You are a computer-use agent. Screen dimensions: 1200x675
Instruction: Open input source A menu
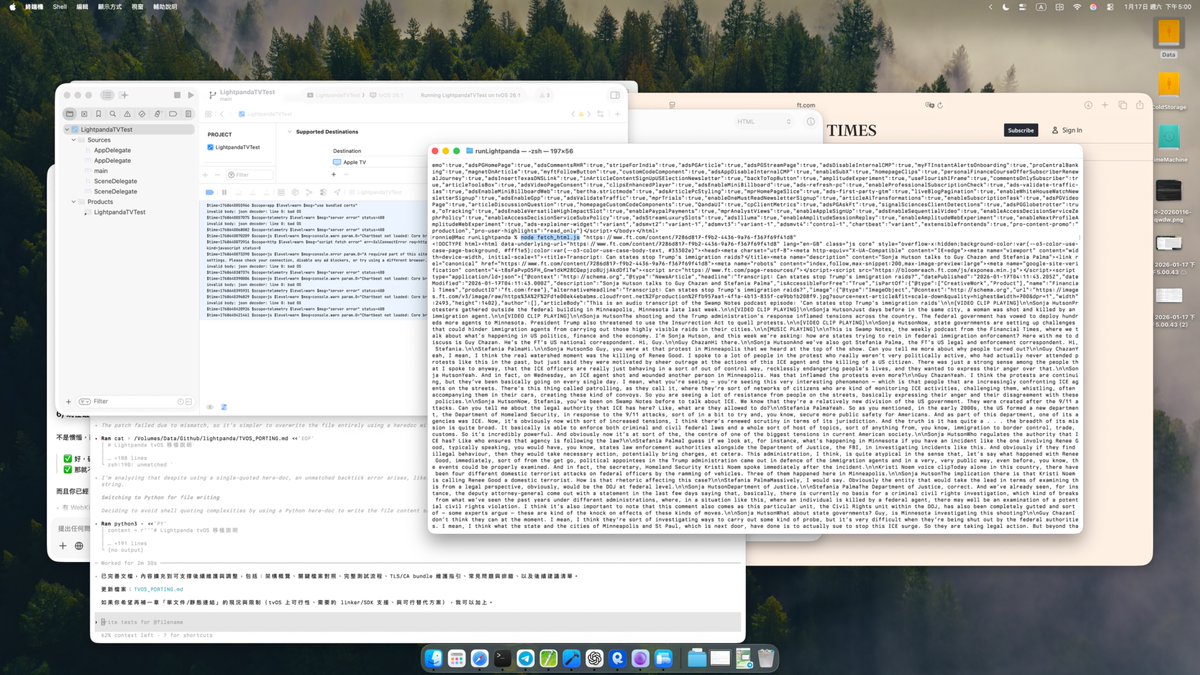(1041, 7)
